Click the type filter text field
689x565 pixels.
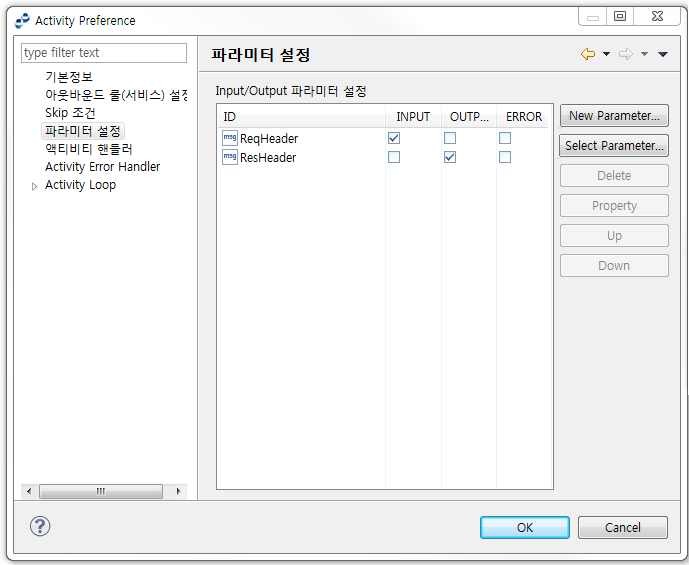click(104, 53)
